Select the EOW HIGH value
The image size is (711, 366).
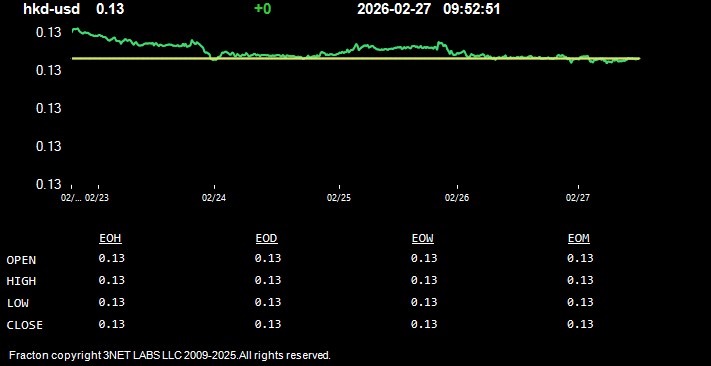(x=424, y=280)
